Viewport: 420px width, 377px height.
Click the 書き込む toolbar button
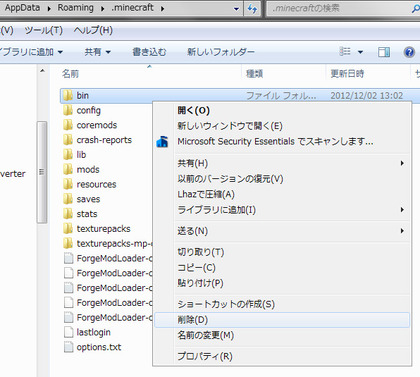point(149,52)
